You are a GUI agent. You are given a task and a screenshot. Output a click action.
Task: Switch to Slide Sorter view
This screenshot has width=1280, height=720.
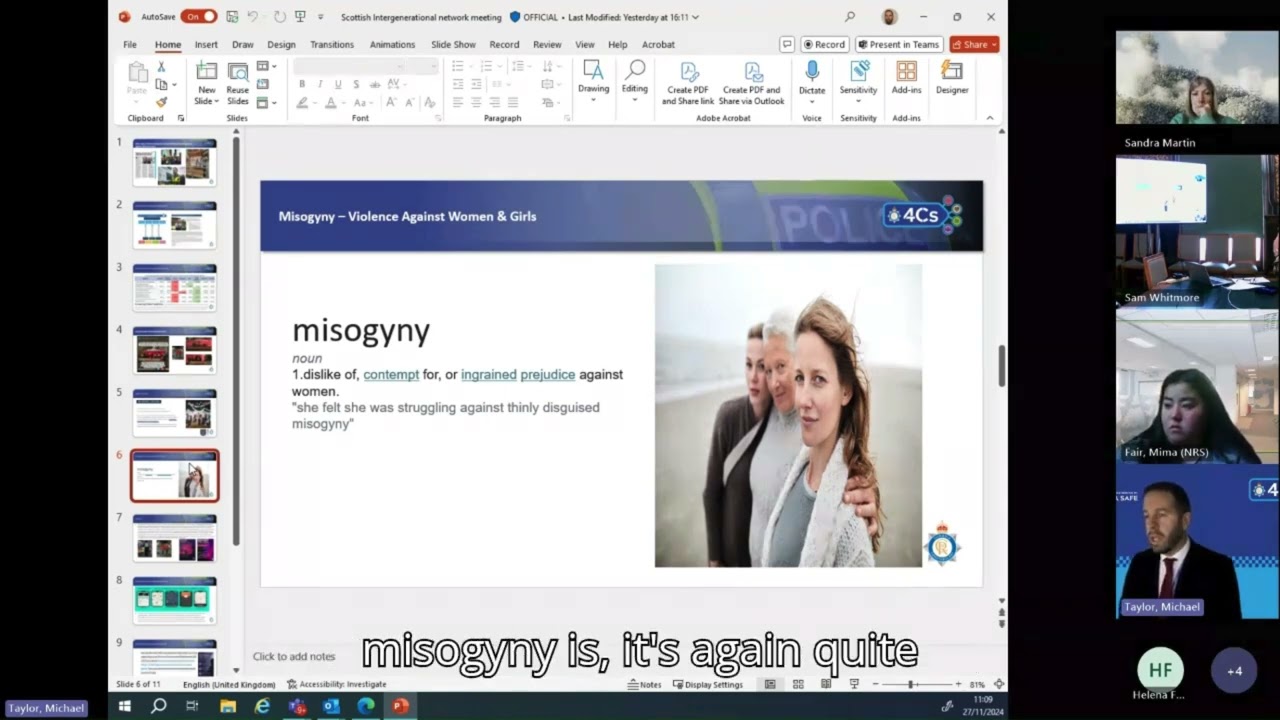[798, 684]
